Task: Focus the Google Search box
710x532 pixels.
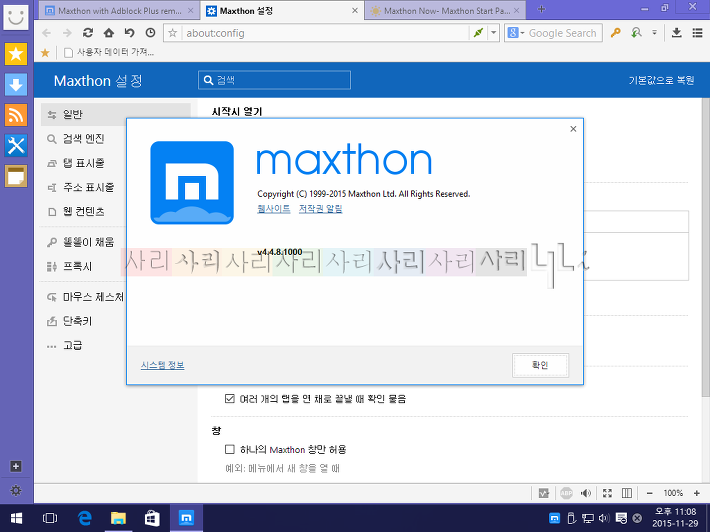Action: tap(564, 33)
